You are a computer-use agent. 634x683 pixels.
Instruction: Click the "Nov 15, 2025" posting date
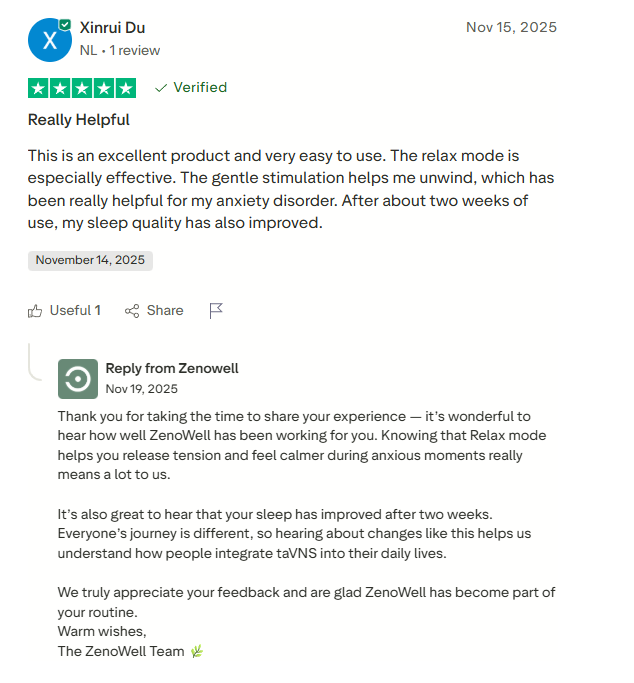point(511,27)
